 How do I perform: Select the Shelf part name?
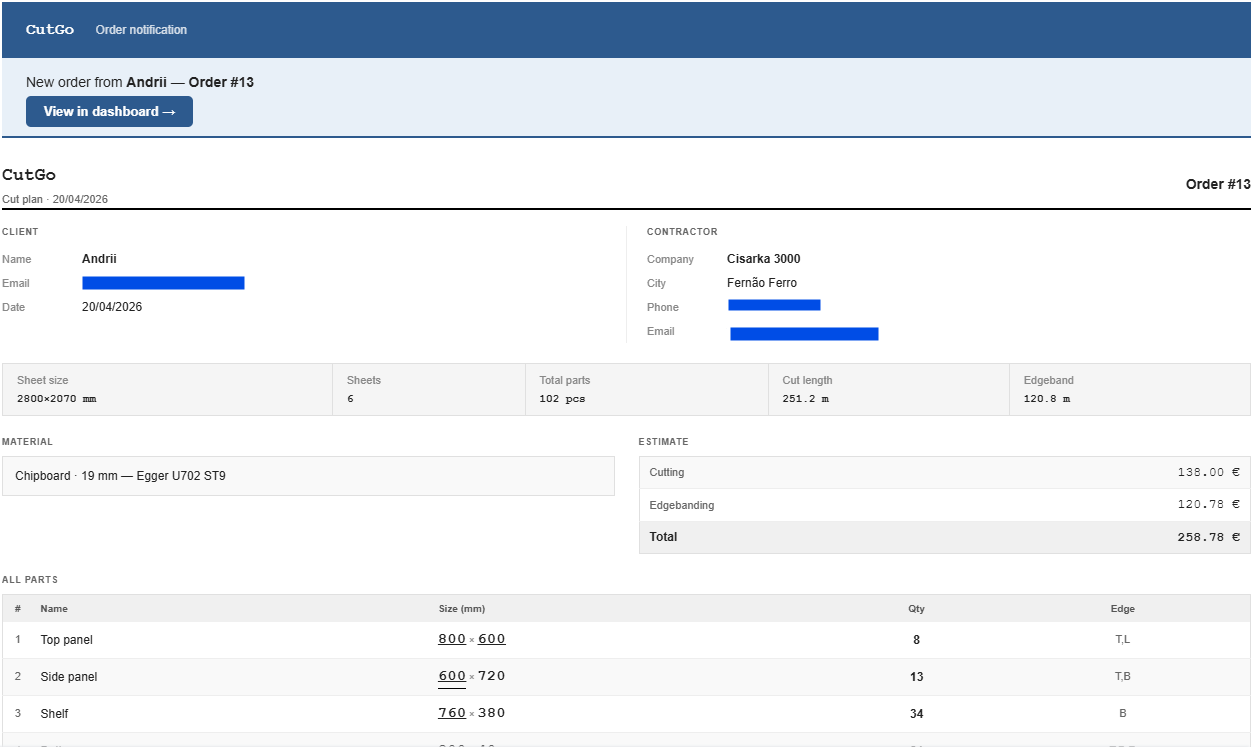point(54,714)
